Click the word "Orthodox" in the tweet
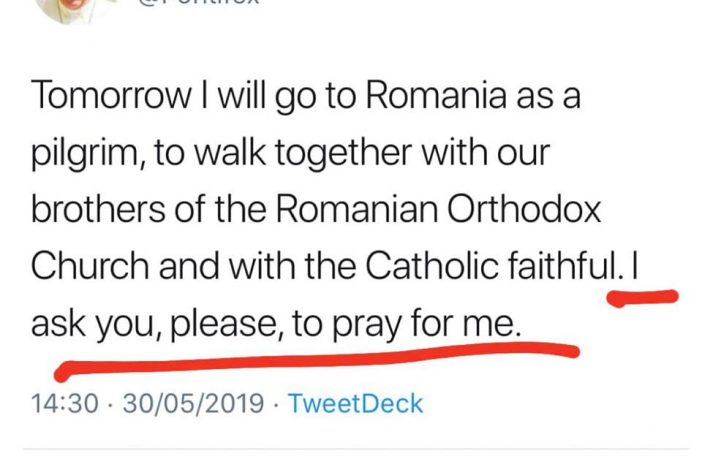The image size is (702, 456). (524, 209)
